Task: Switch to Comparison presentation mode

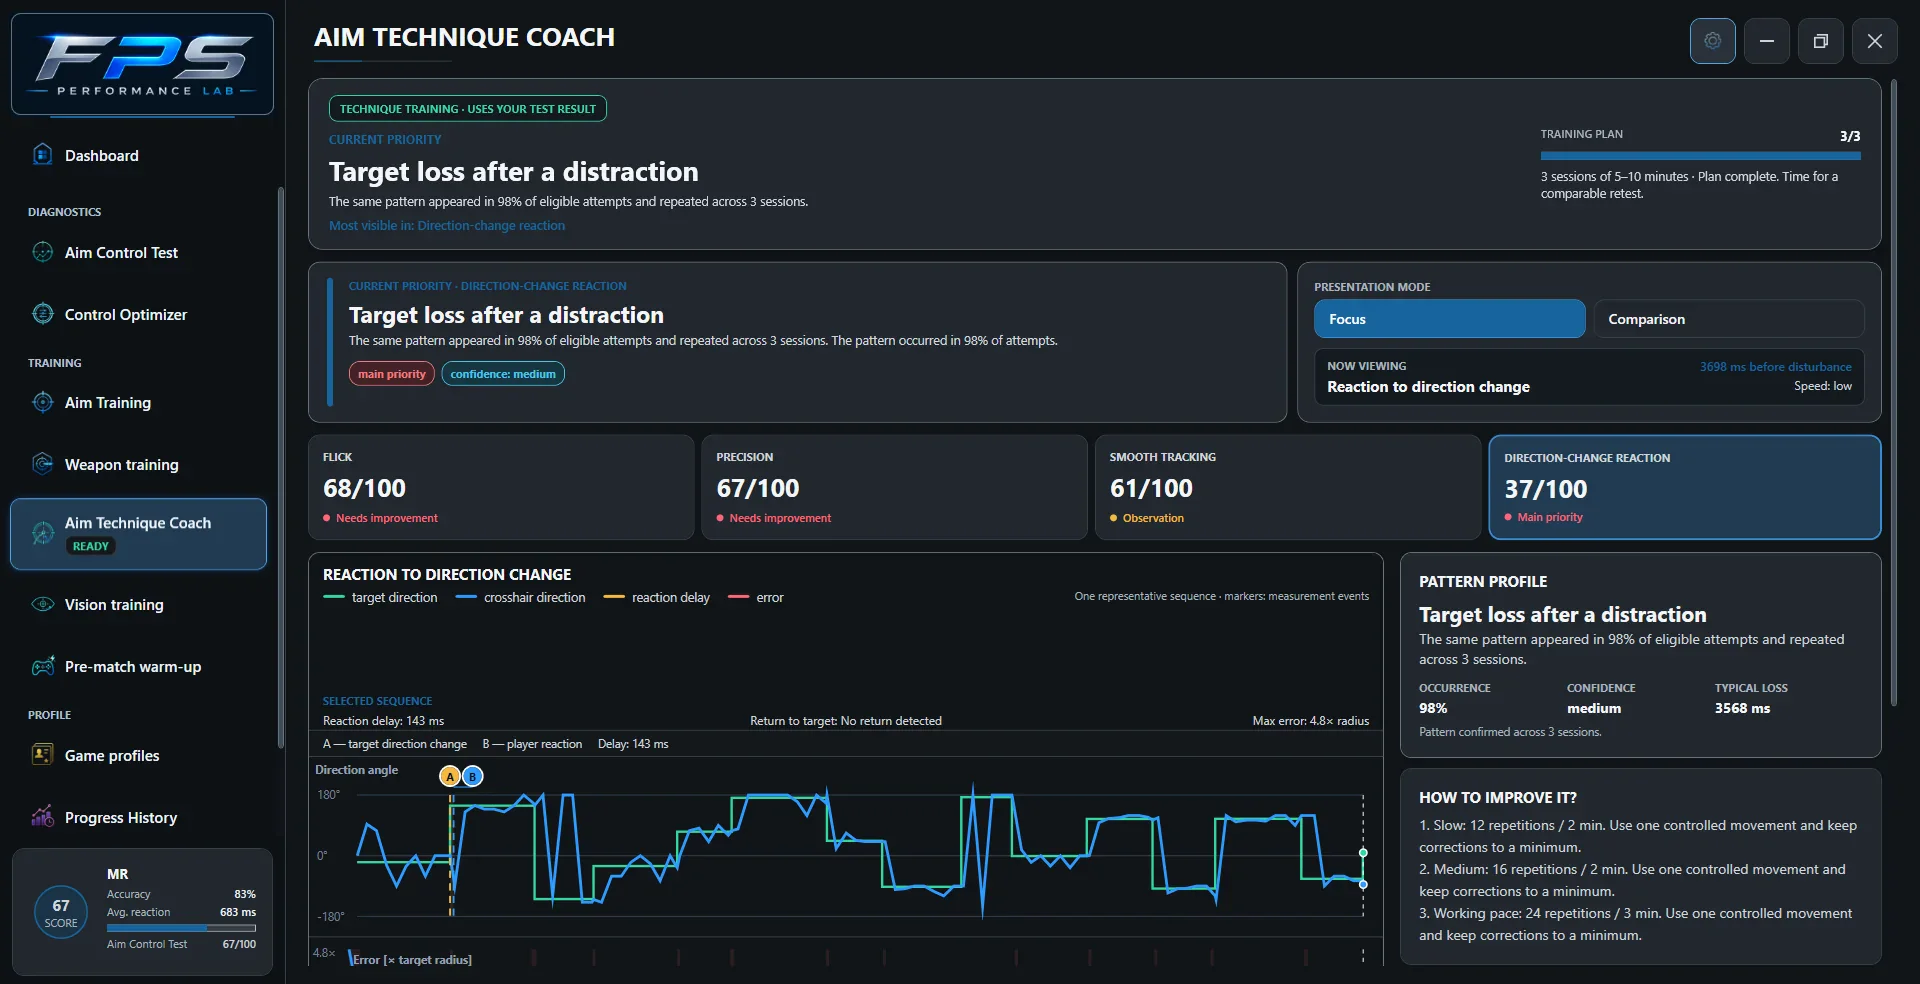Action: tap(1729, 319)
